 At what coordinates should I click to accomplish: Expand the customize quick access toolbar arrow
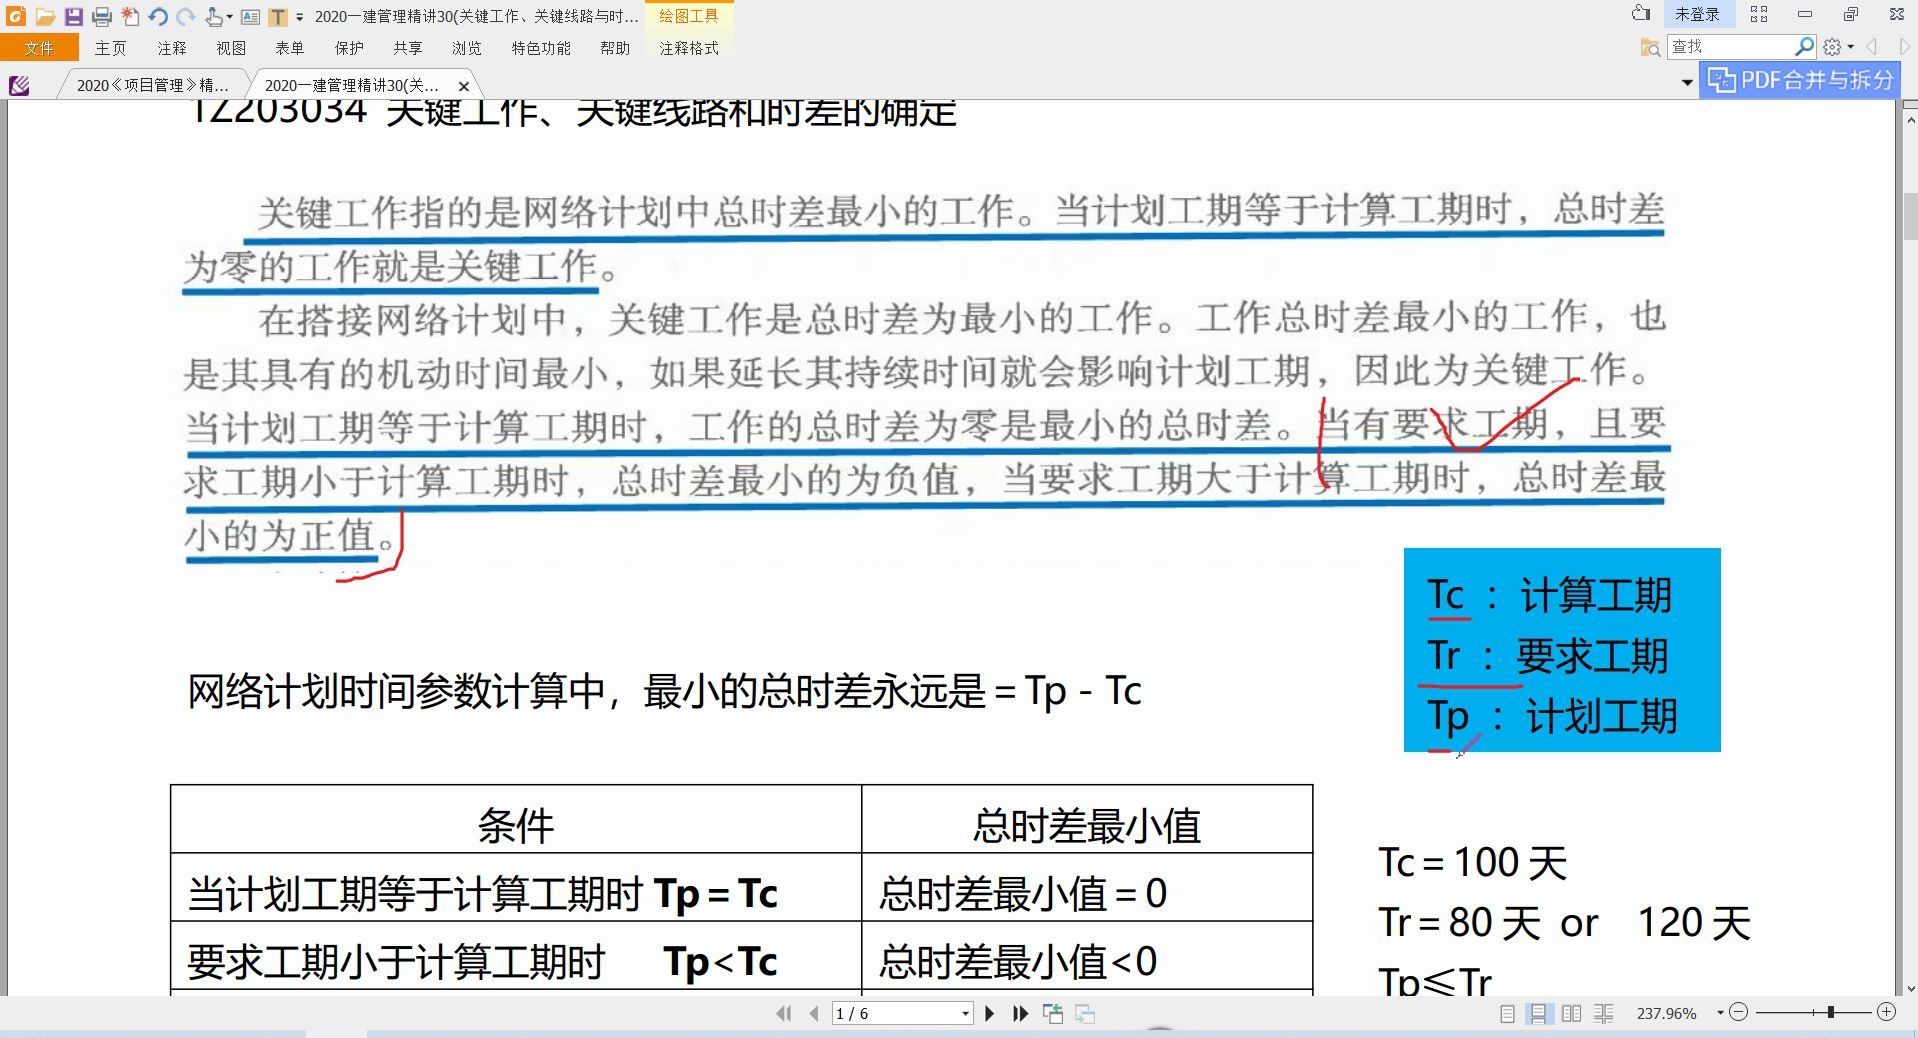coord(299,17)
